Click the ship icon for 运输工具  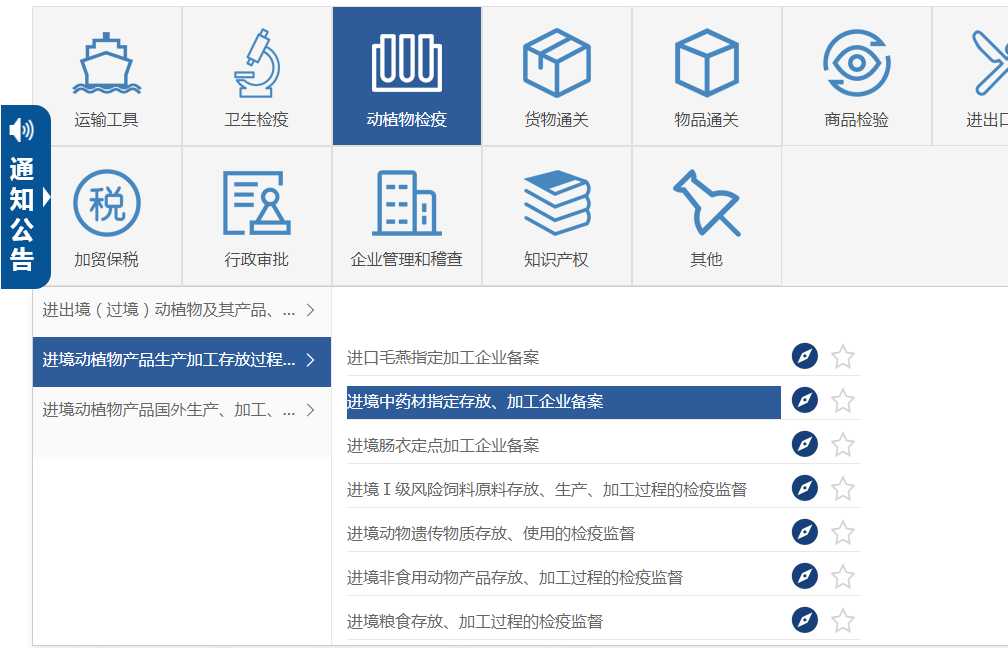[106, 63]
